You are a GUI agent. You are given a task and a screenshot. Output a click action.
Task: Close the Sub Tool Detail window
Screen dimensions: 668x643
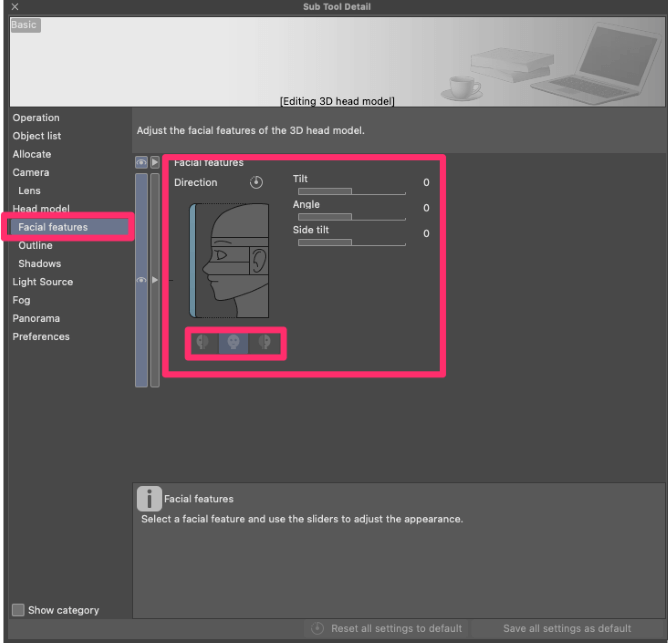click(x=15, y=6)
